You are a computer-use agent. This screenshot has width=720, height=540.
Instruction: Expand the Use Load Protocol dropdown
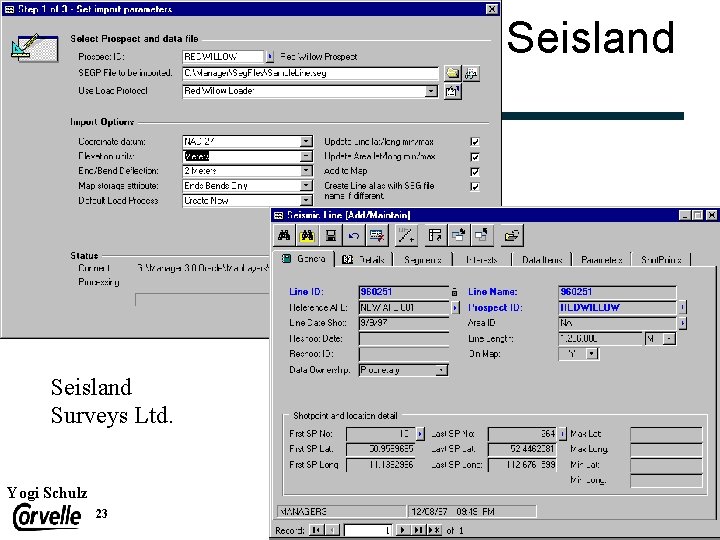point(431,91)
